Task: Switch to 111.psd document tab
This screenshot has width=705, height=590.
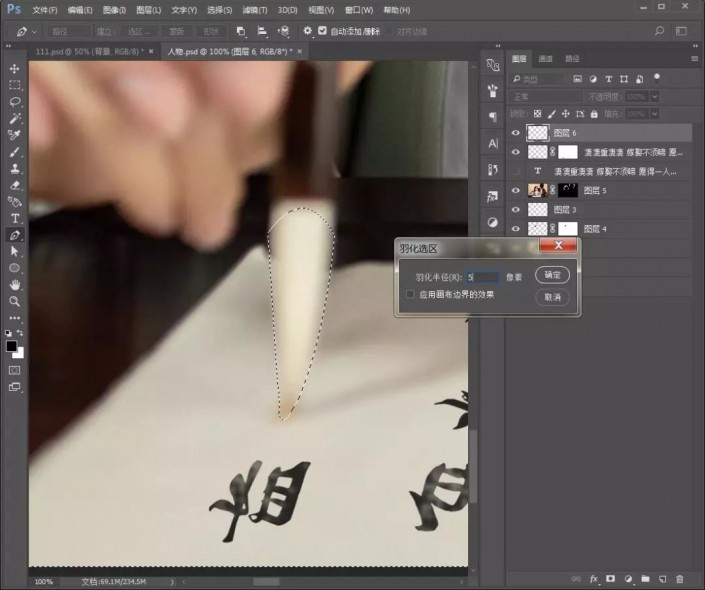Action: [x=89, y=51]
